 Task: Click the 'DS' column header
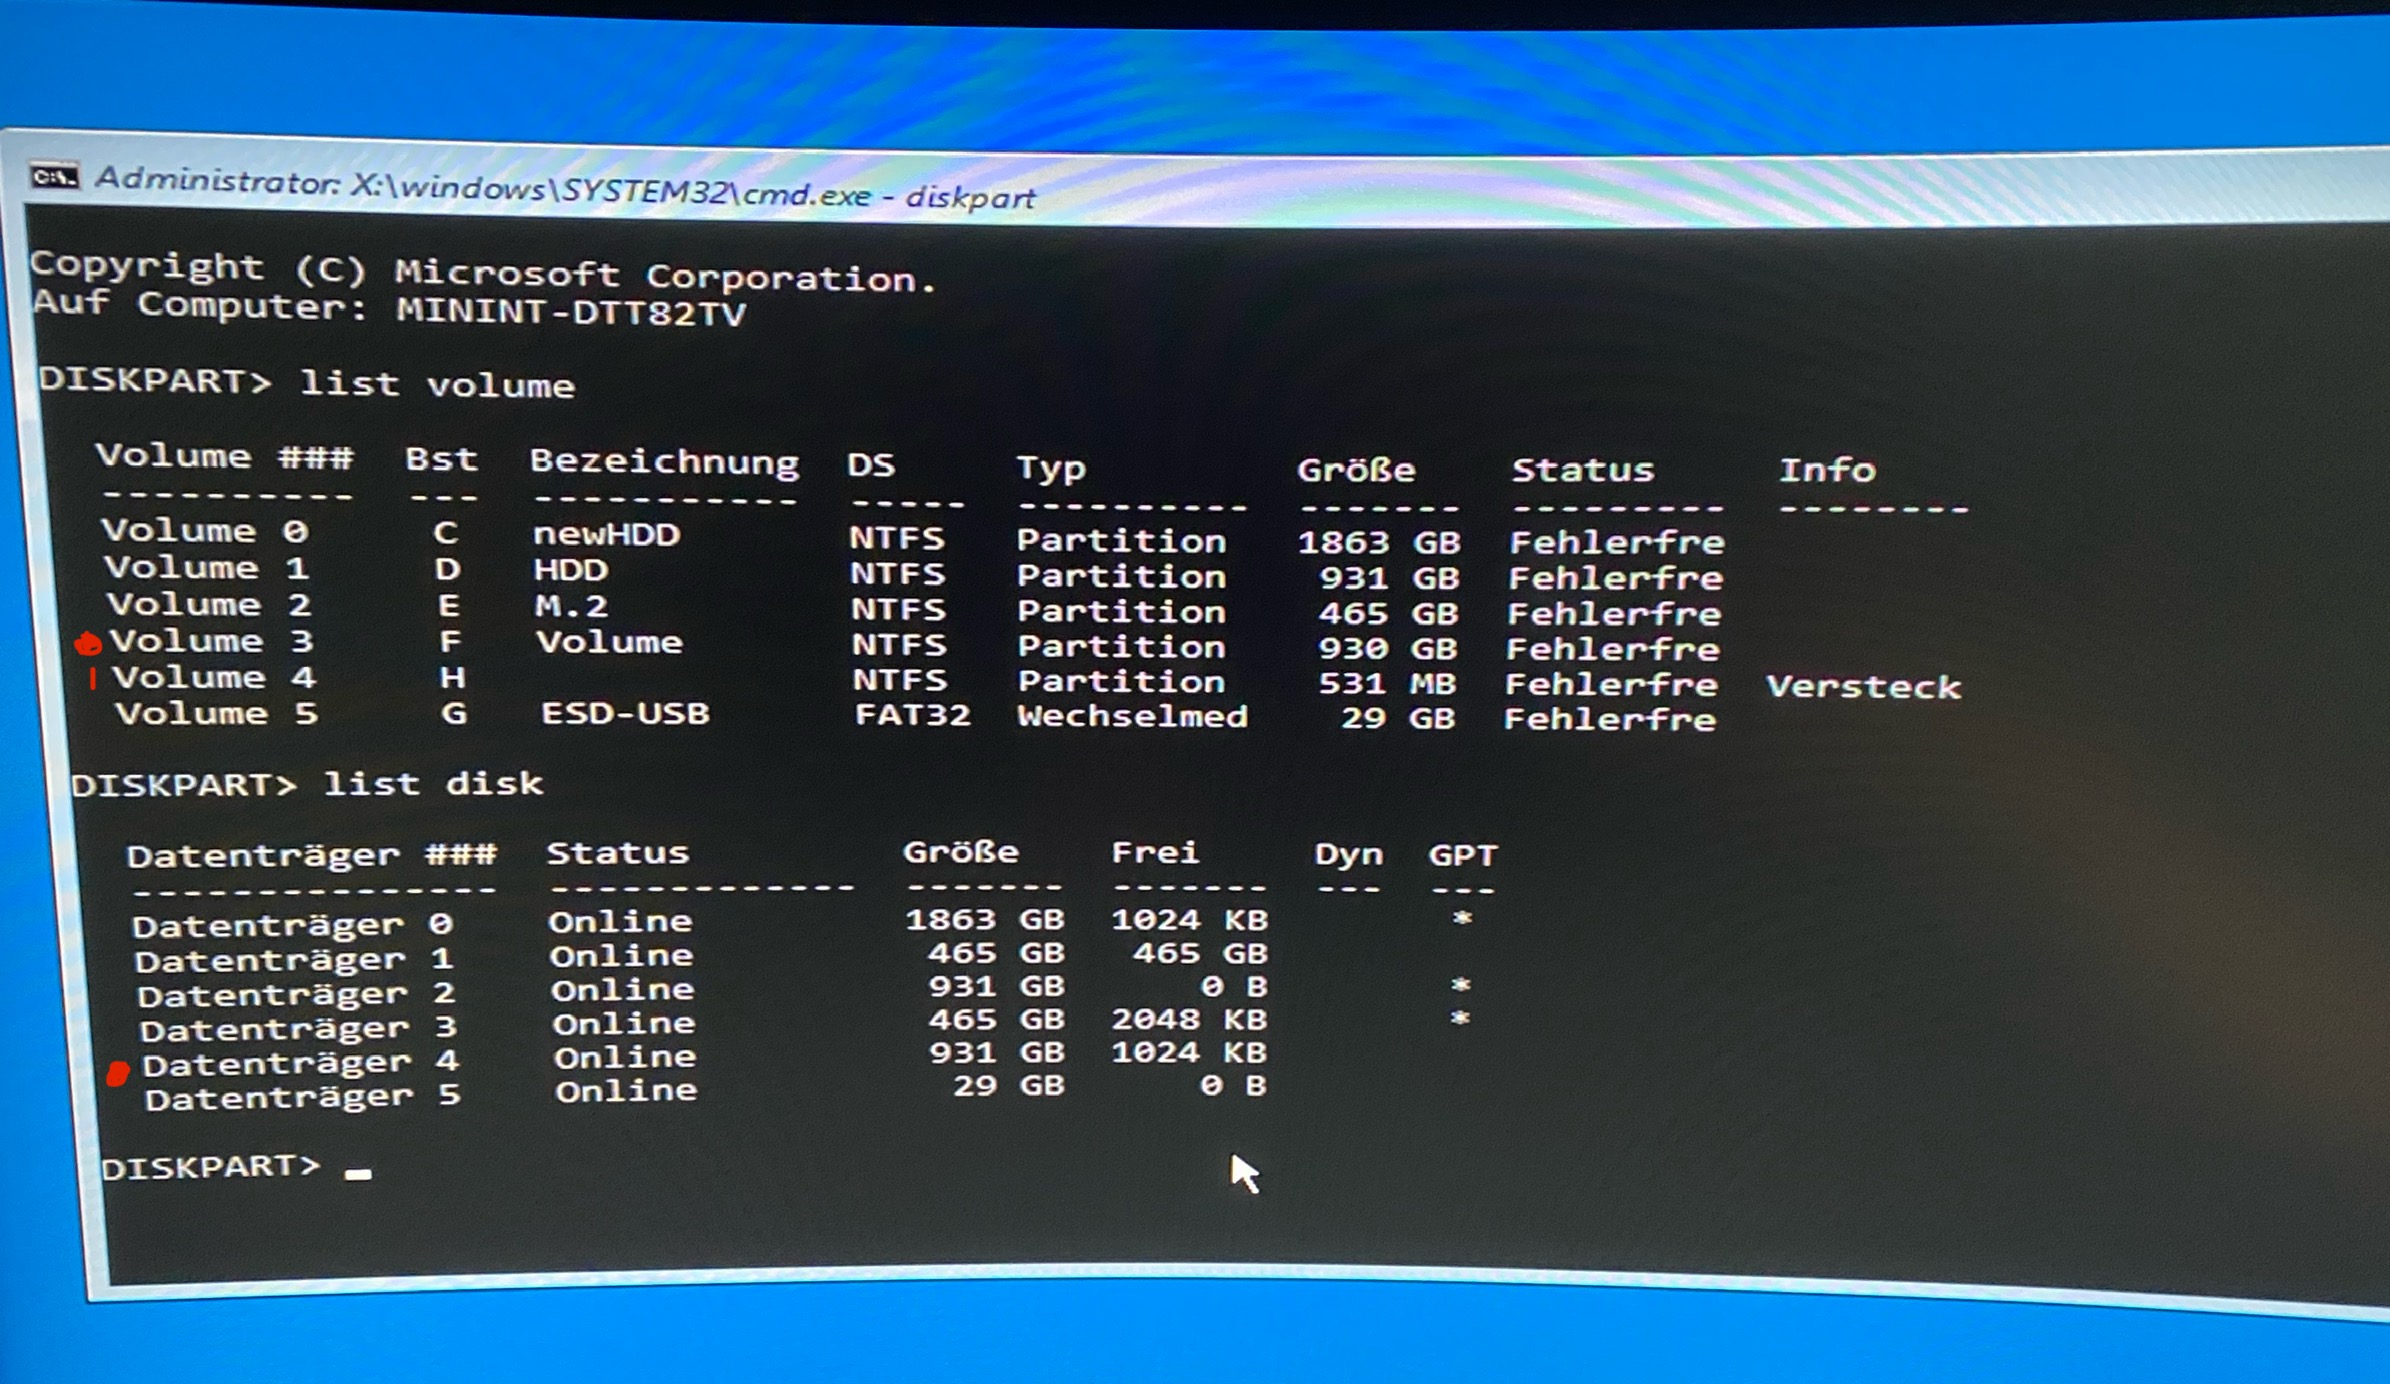(871, 465)
